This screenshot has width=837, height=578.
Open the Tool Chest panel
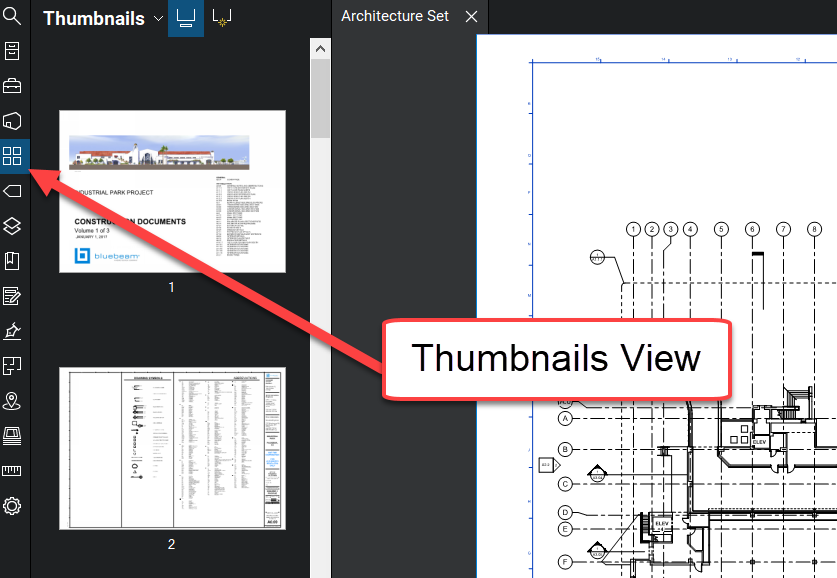11,86
